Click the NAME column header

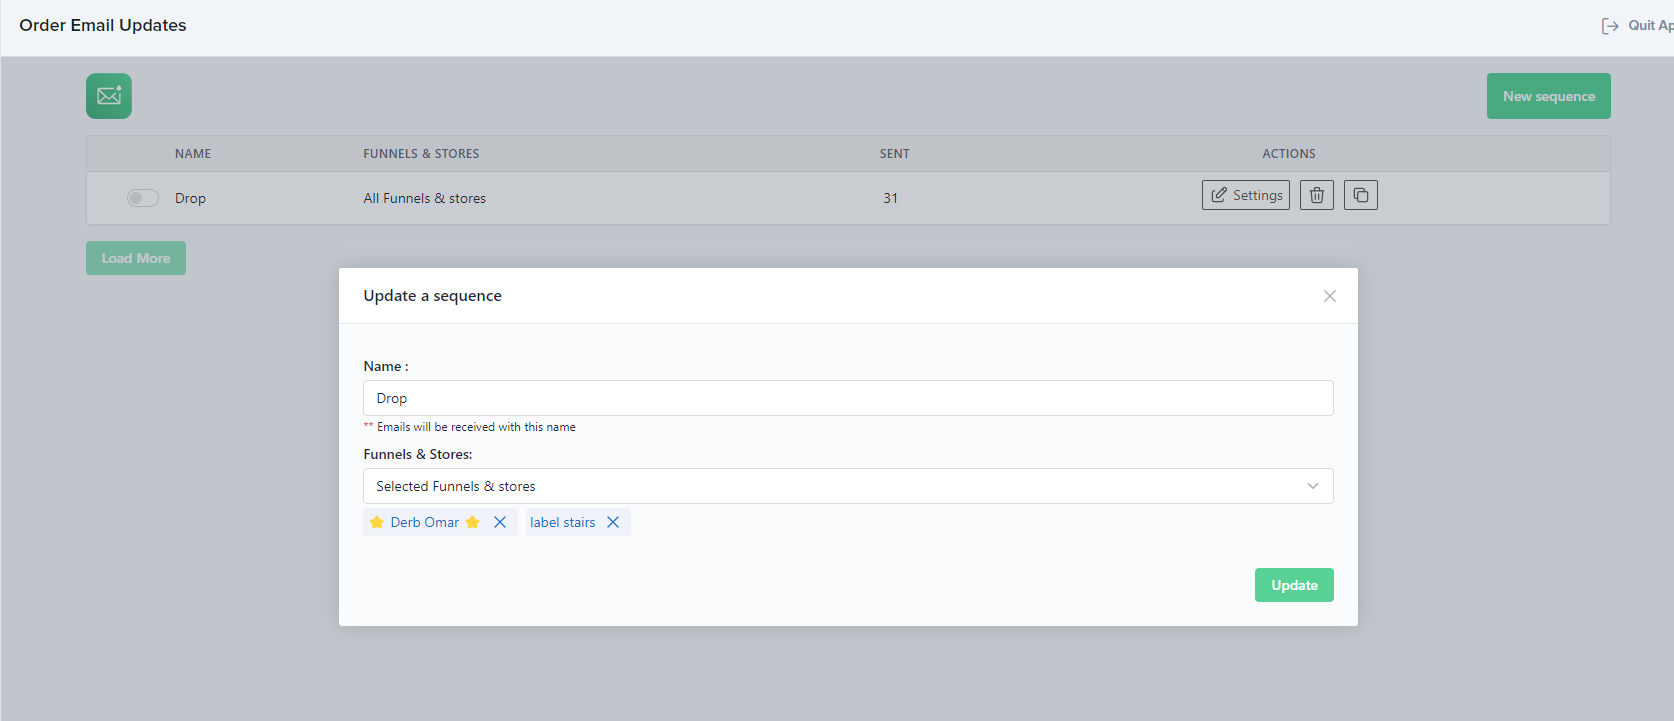193,154
